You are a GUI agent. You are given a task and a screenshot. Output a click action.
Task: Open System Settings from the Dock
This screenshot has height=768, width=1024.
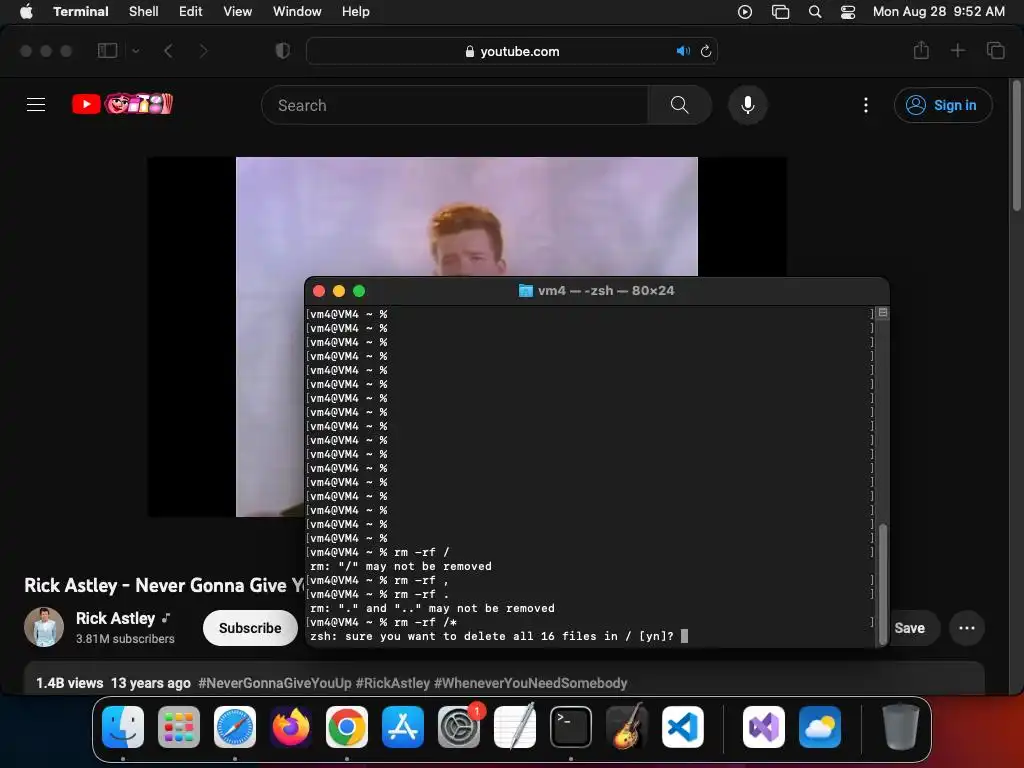tap(458, 727)
